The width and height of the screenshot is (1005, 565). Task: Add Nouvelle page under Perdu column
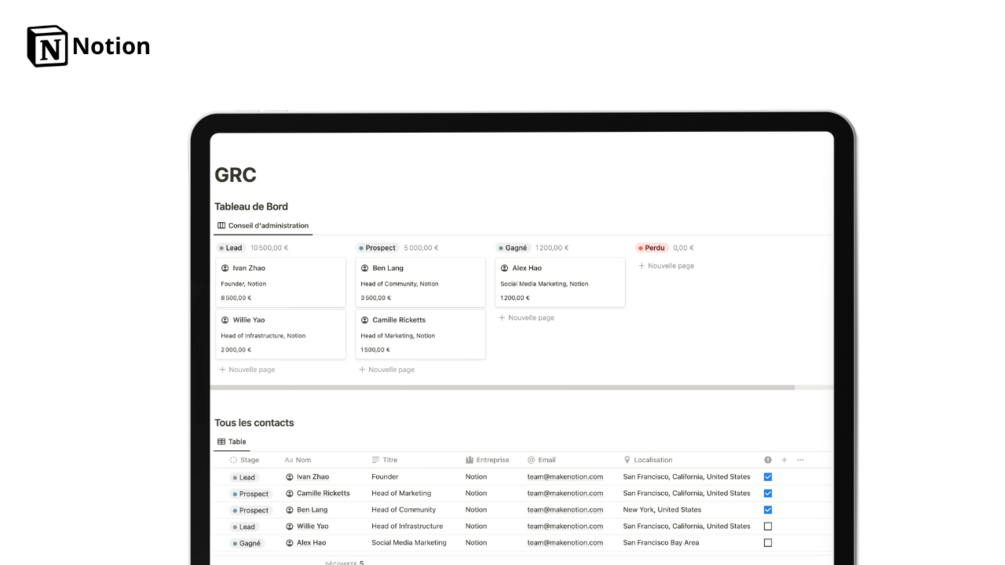point(666,266)
